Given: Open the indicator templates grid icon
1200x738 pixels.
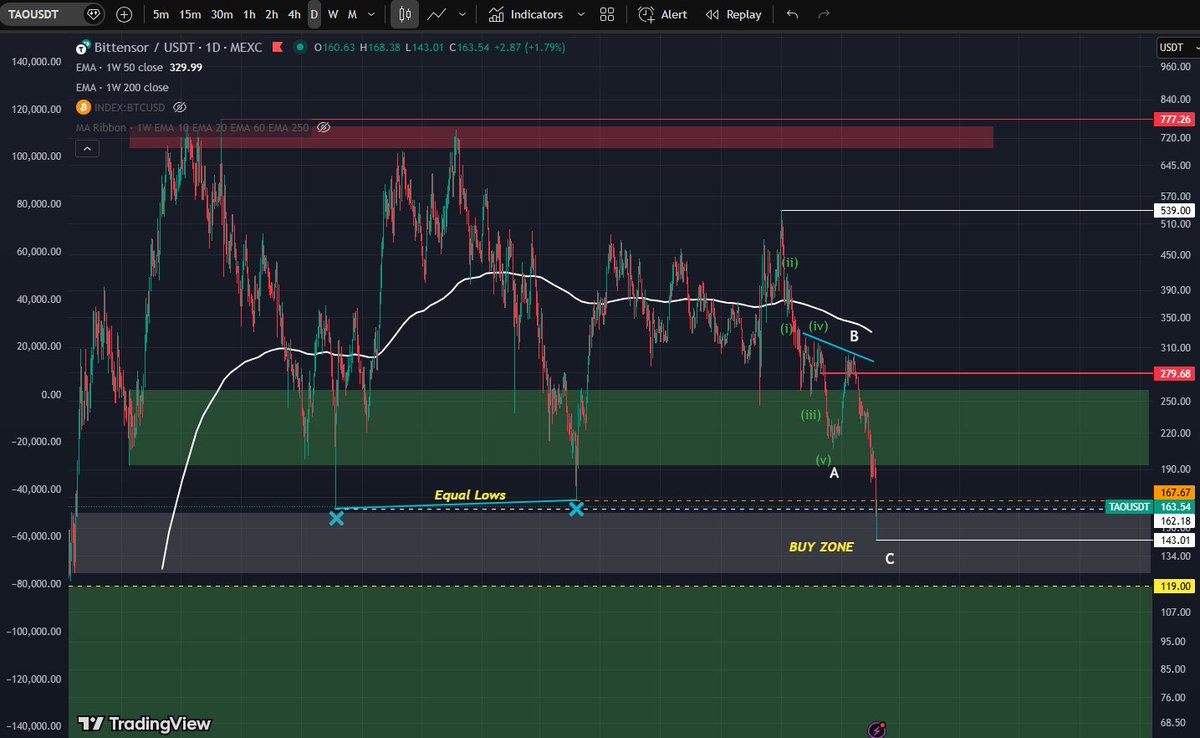Looking at the screenshot, I should [x=607, y=15].
